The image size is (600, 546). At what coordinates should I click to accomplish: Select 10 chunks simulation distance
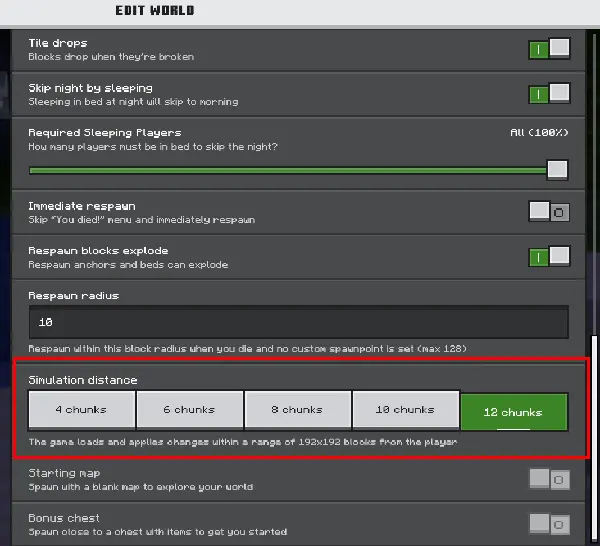(x=406, y=410)
